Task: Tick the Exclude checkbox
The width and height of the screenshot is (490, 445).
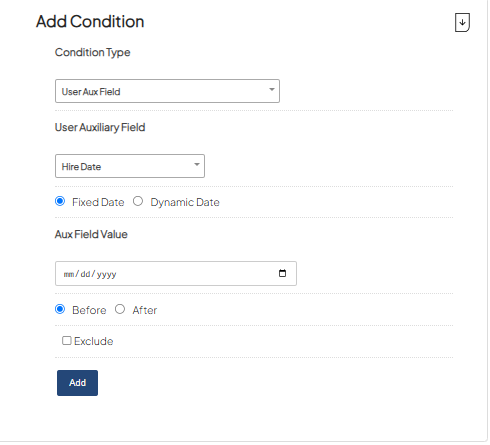Action: (67, 341)
